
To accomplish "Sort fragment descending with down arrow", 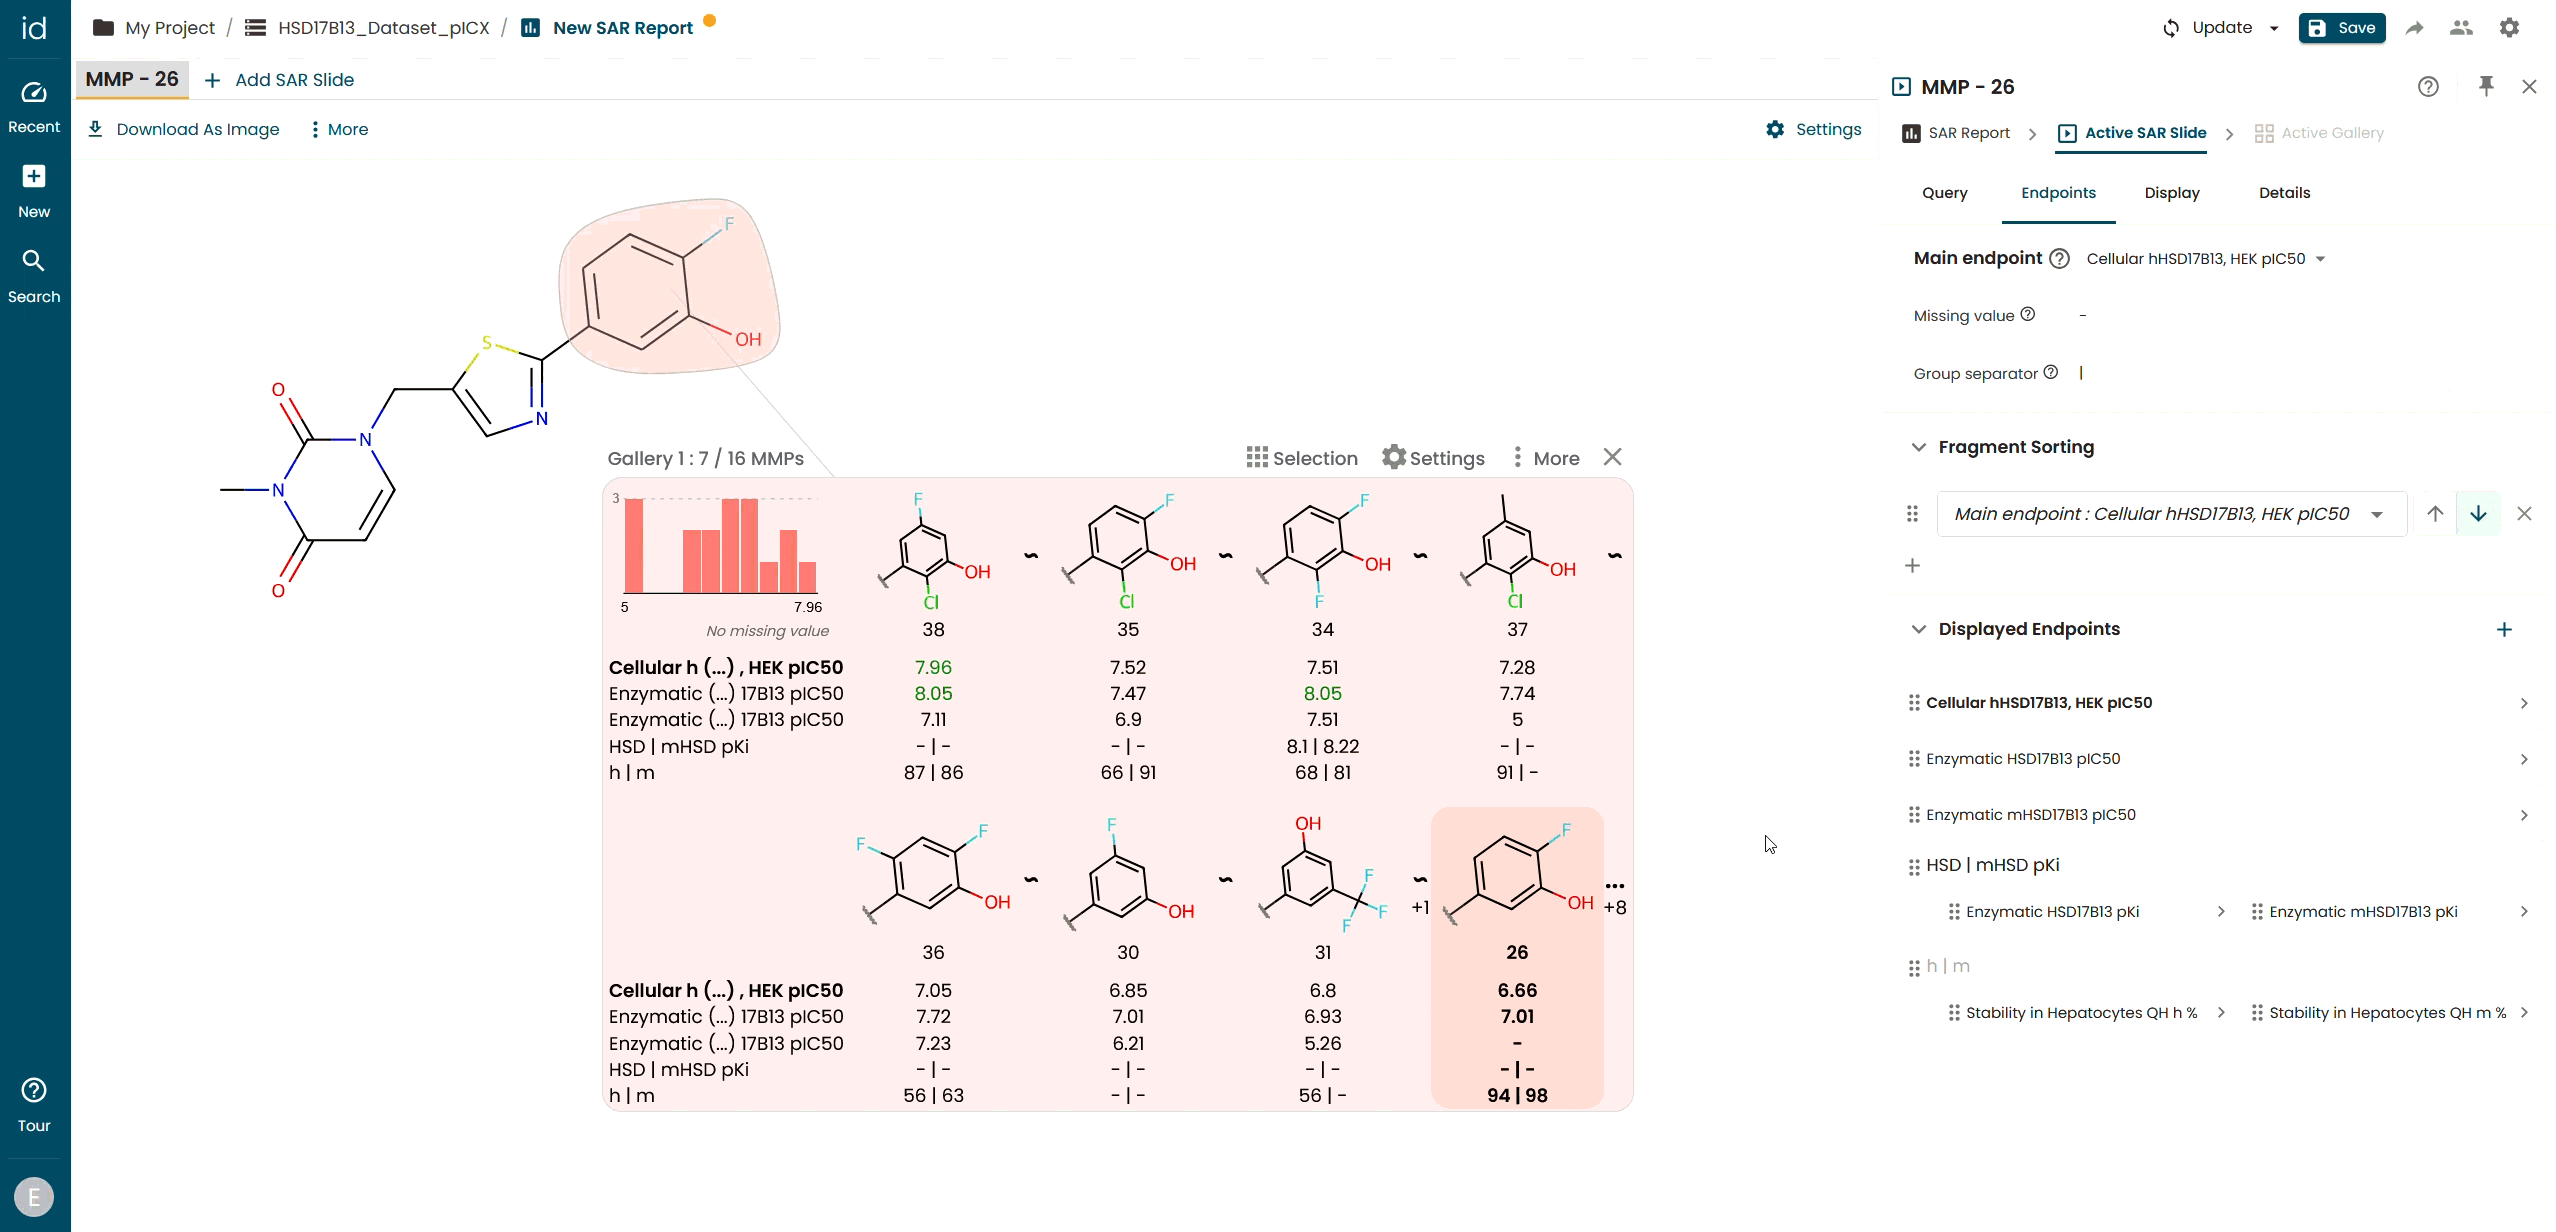I will click(2478, 514).
